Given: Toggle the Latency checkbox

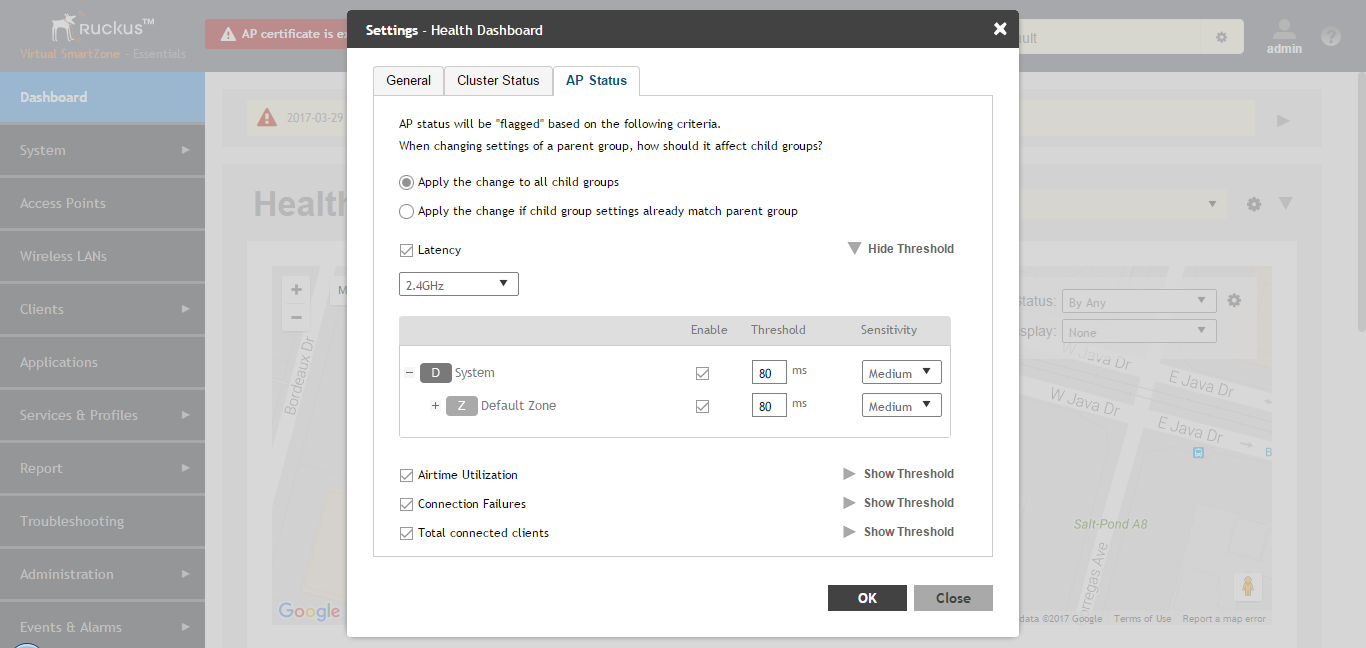Looking at the screenshot, I should click(406, 250).
